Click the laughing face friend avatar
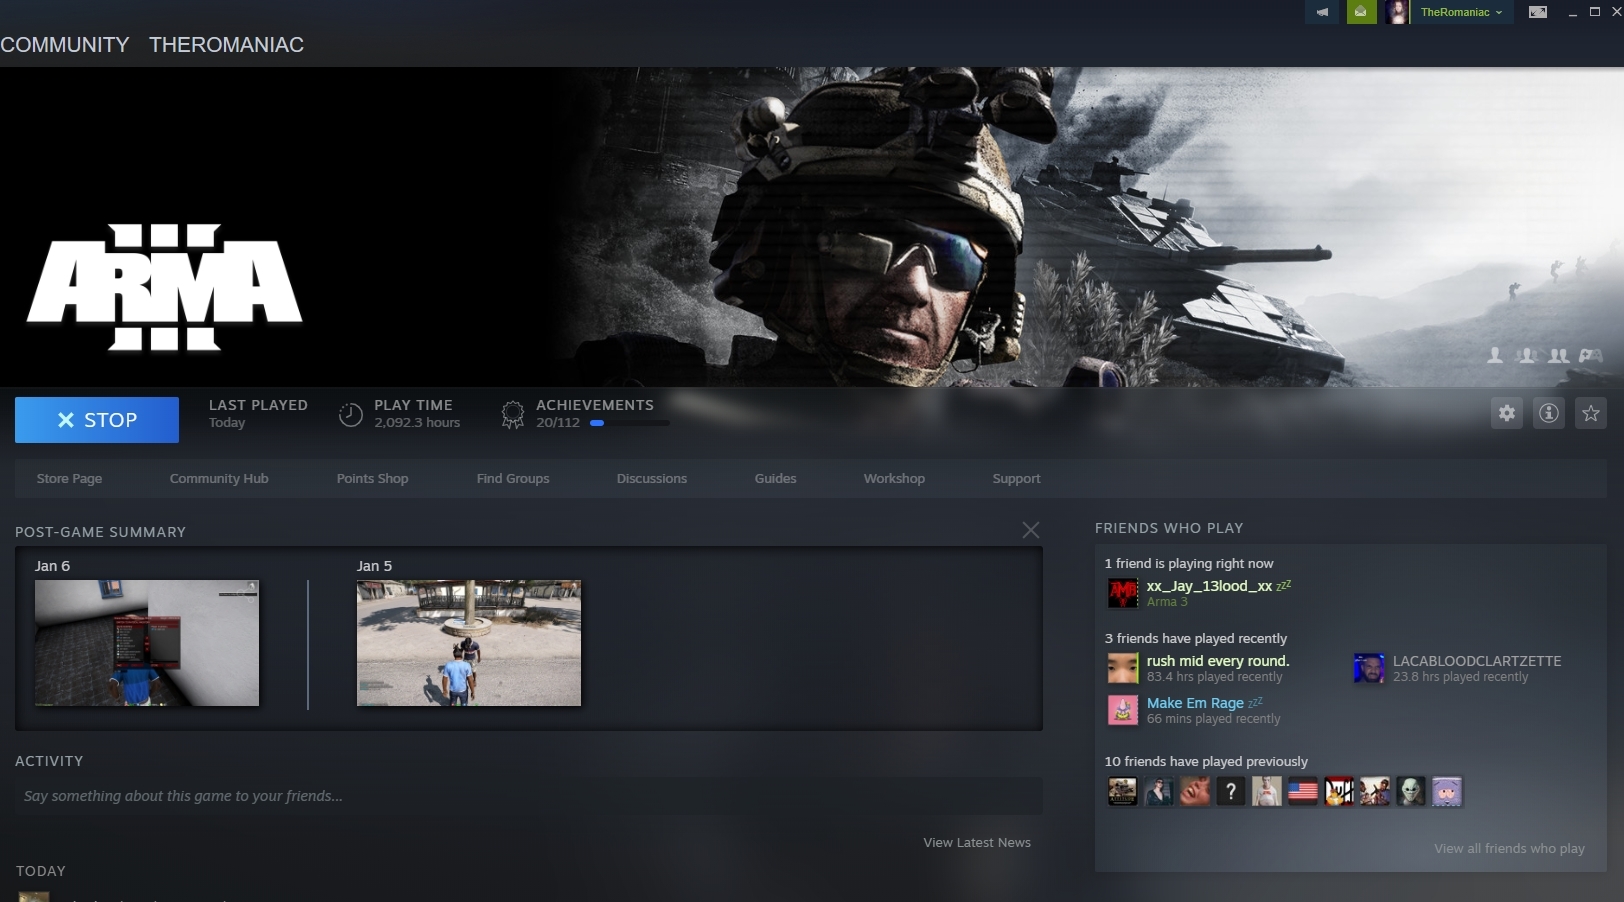This screenshot has height=902, width=1624. (1195, 792)
